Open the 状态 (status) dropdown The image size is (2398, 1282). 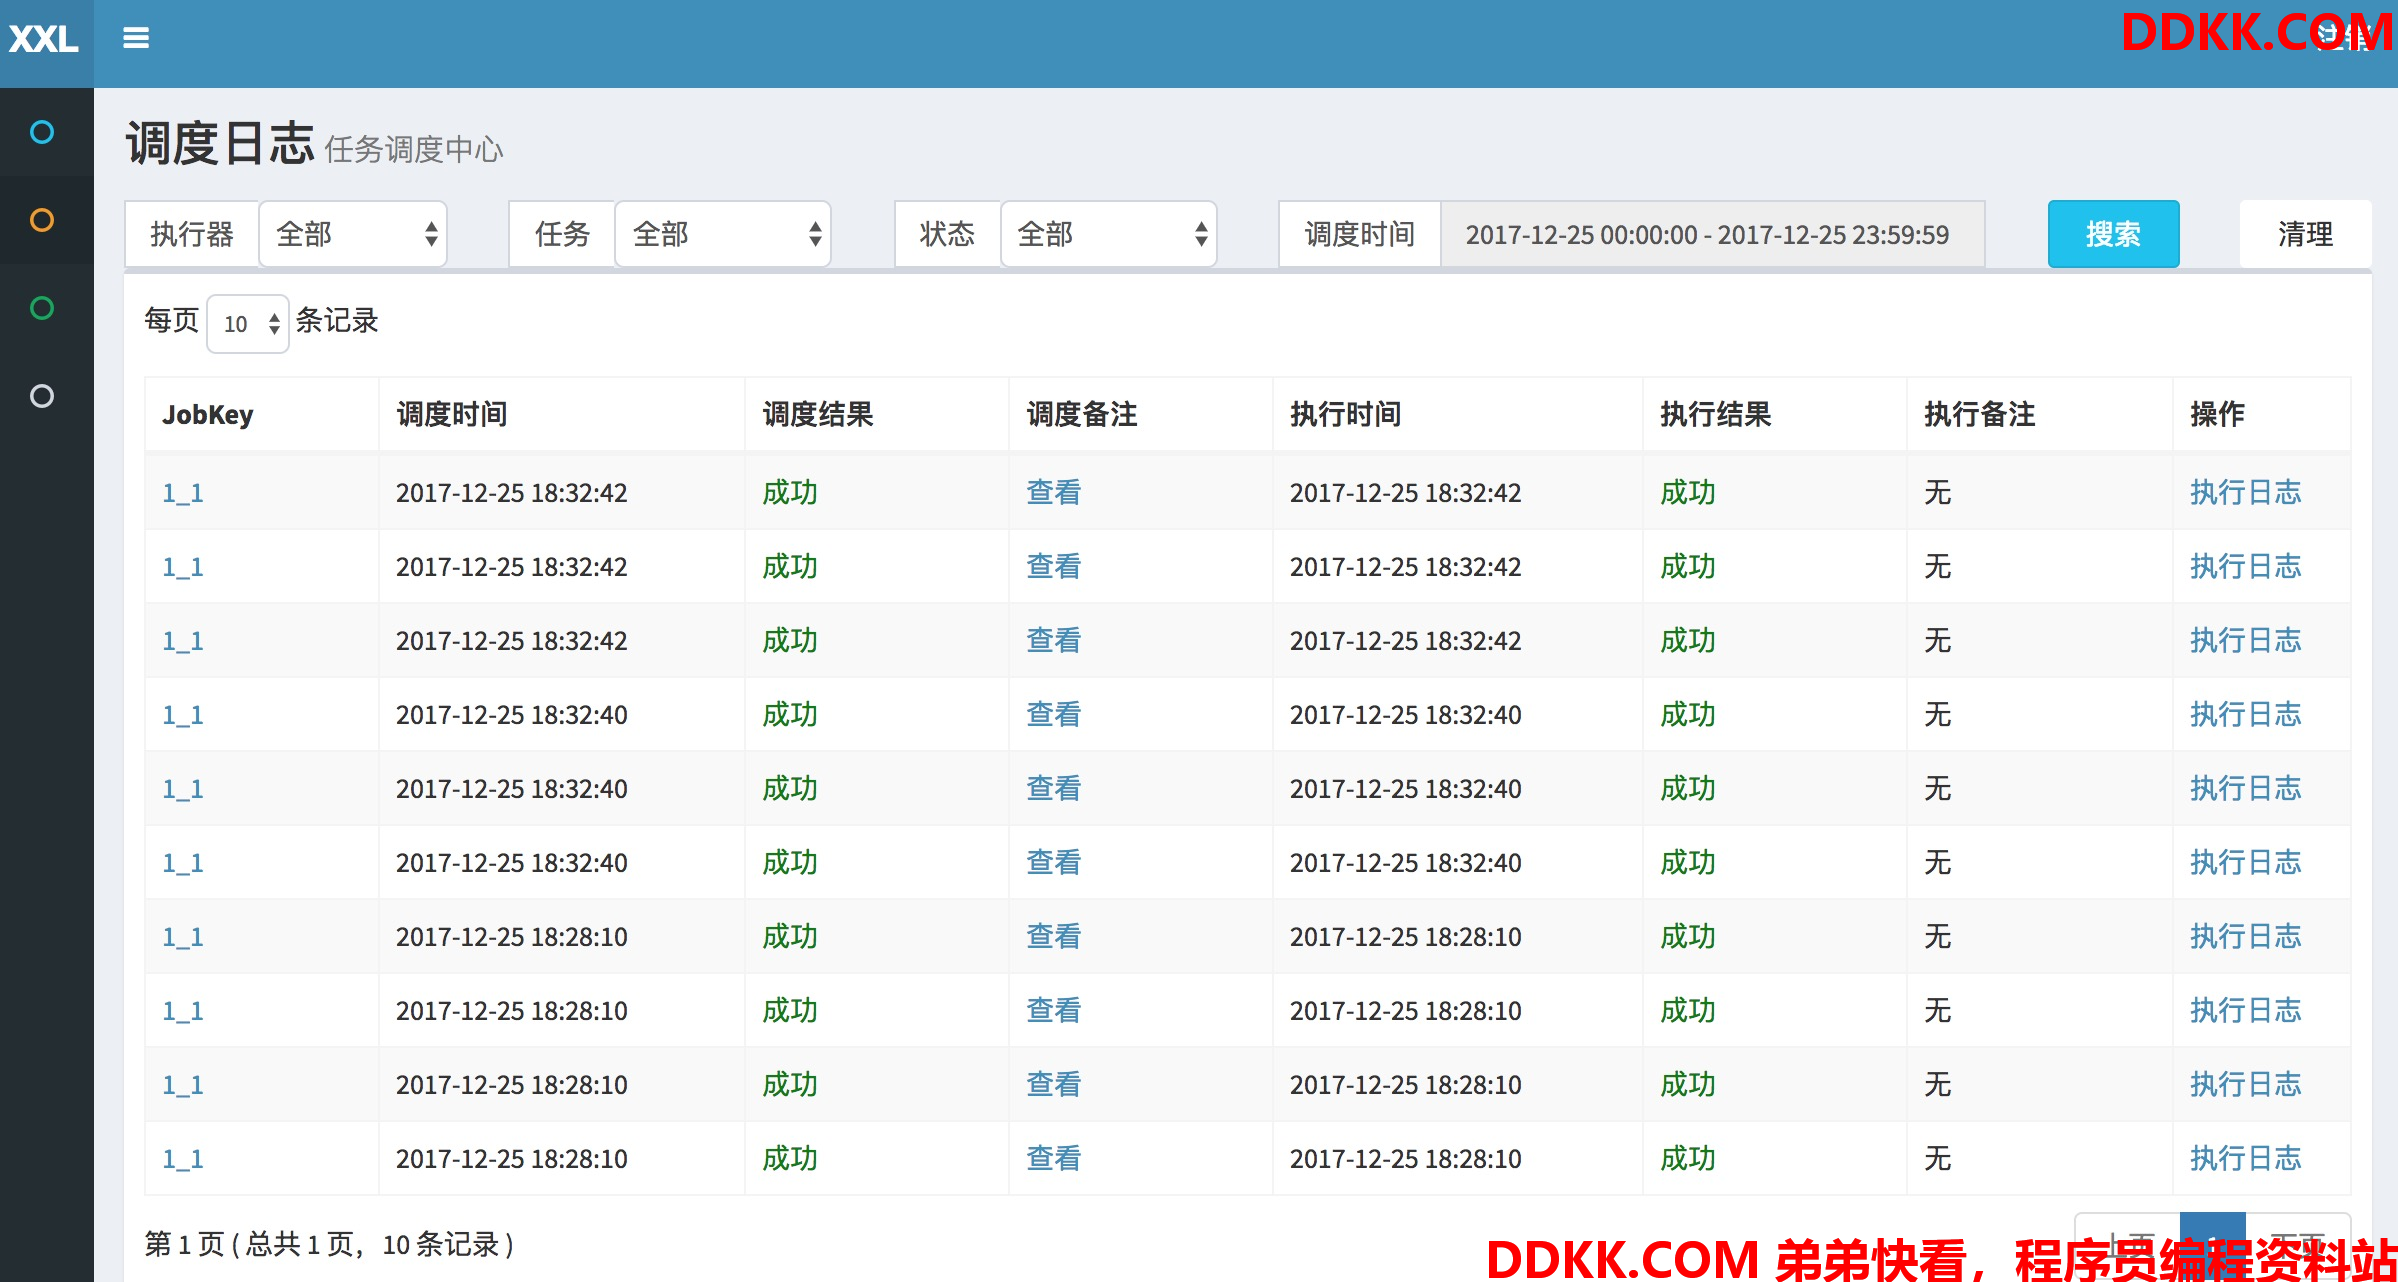(x=1108, y=234)
